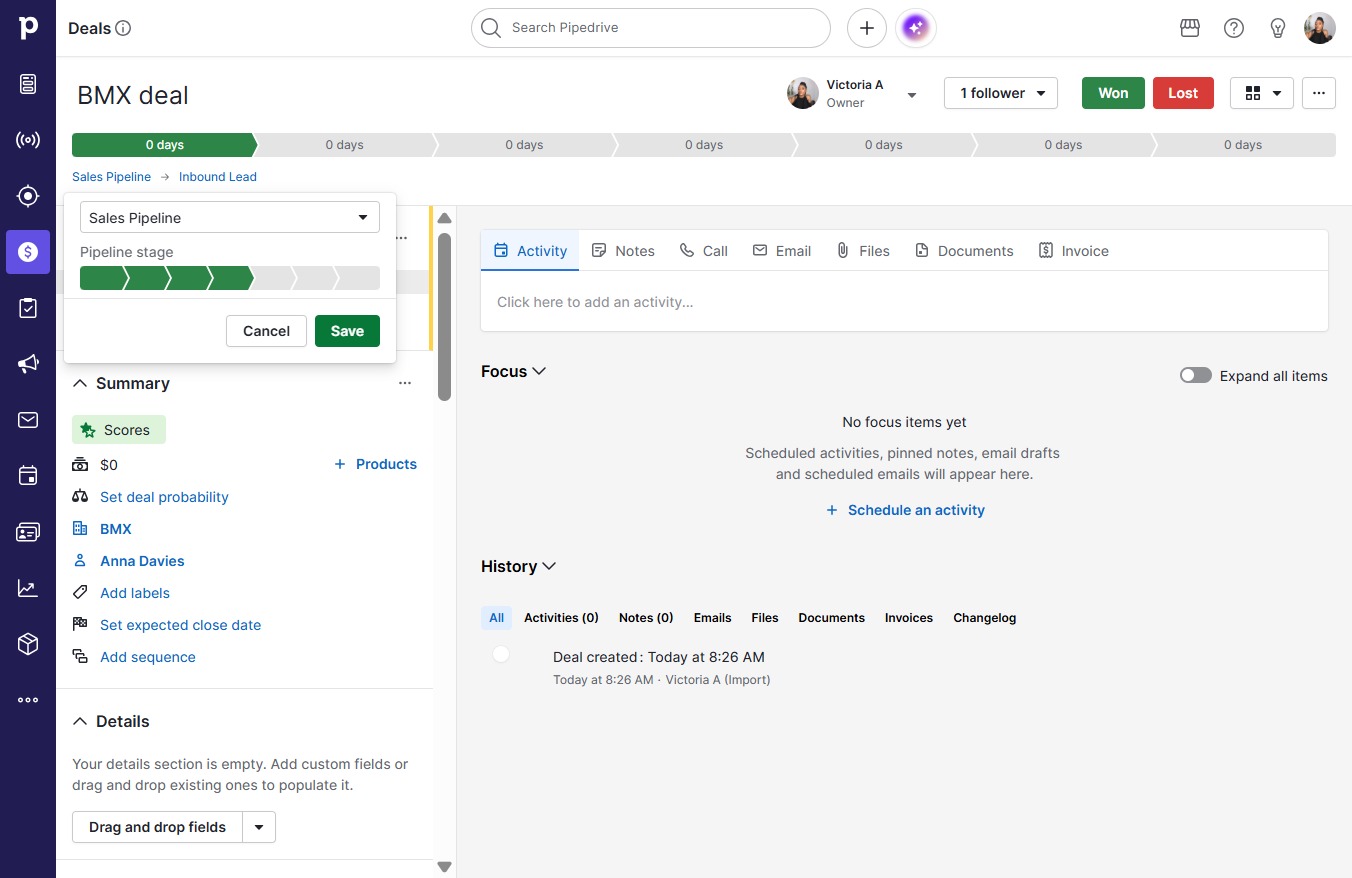
Task: Click the Scores star badge
Action: click(x=119, y=430)
